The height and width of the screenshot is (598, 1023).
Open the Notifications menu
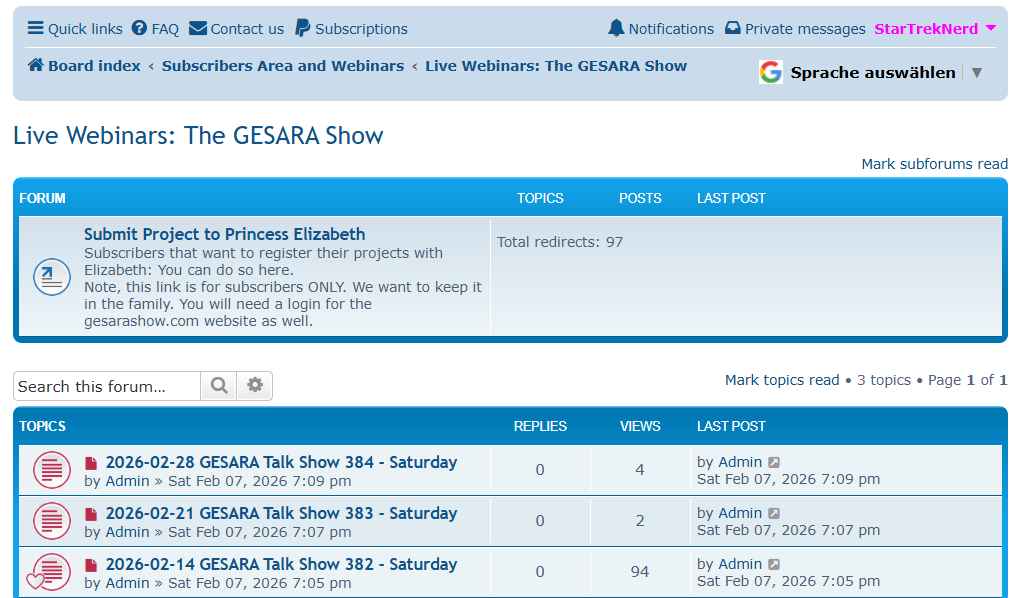tap(661, 29)
